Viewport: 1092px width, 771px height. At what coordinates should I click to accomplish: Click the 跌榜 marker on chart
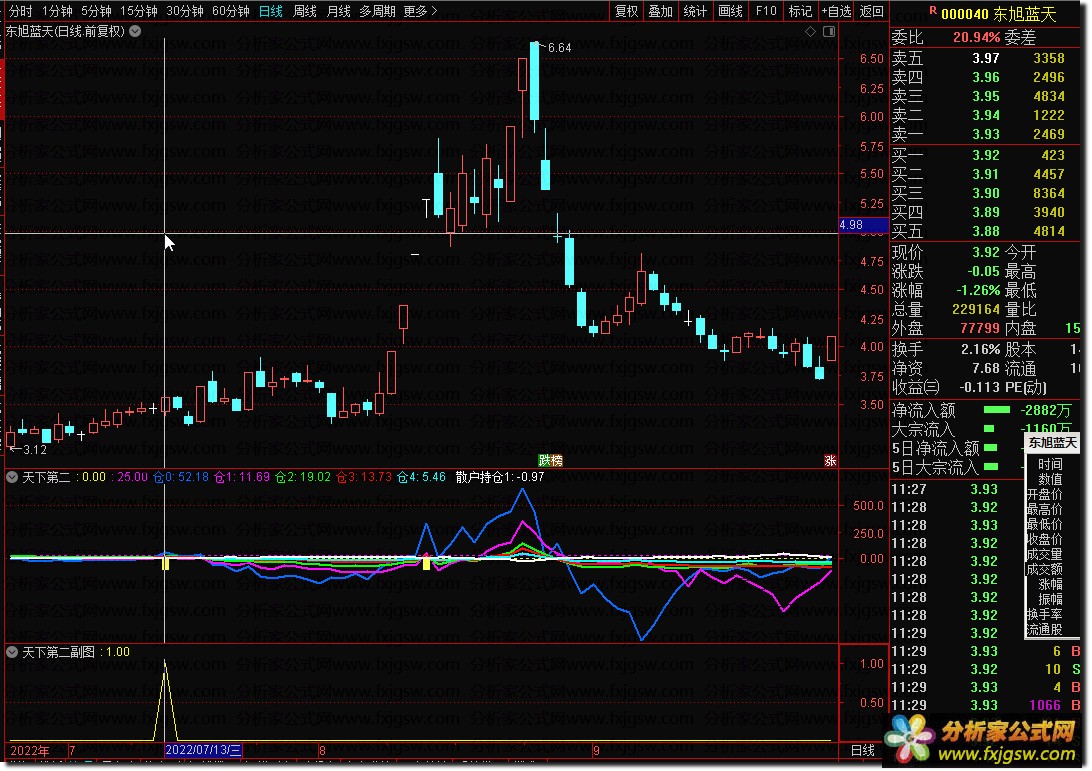pyautogui.click(x=550, y=460)
